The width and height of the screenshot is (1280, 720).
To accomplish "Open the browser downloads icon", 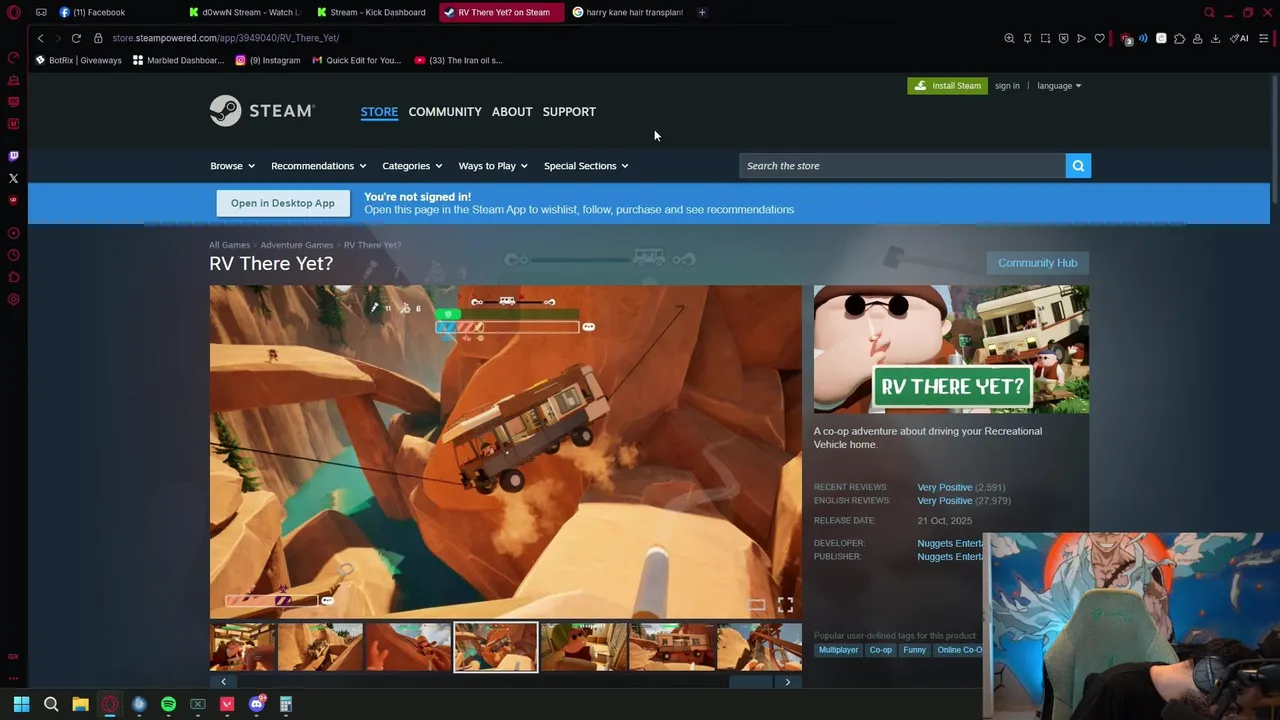I will tap(1215, 38).
